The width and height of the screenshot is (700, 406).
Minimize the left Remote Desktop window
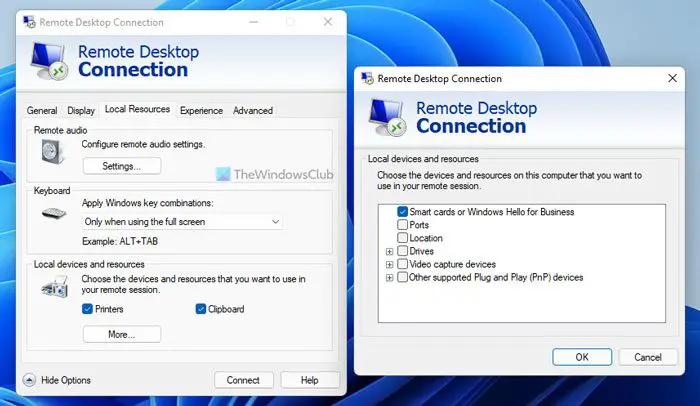[x=254, y=22]
